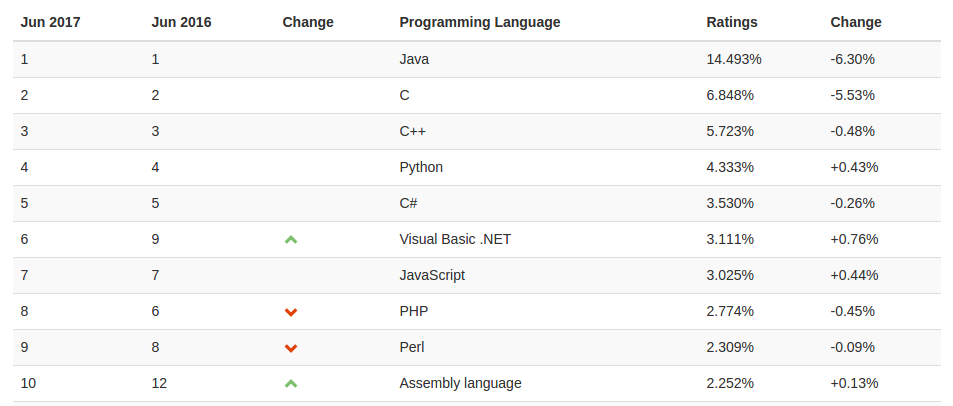Click the 2.774% rating value
The height and width of the screenshot is (406, 953).
pos(730,311)
